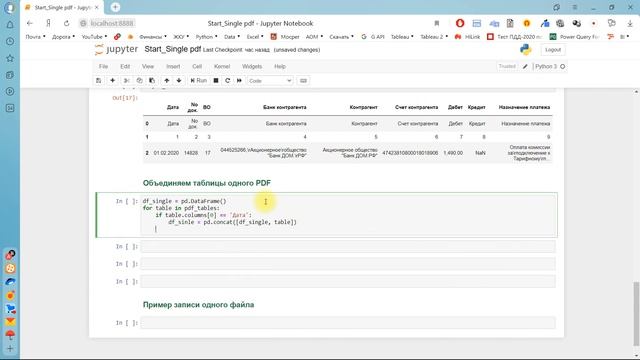
Task: Open the Edit menu
Action: point(125,66)
